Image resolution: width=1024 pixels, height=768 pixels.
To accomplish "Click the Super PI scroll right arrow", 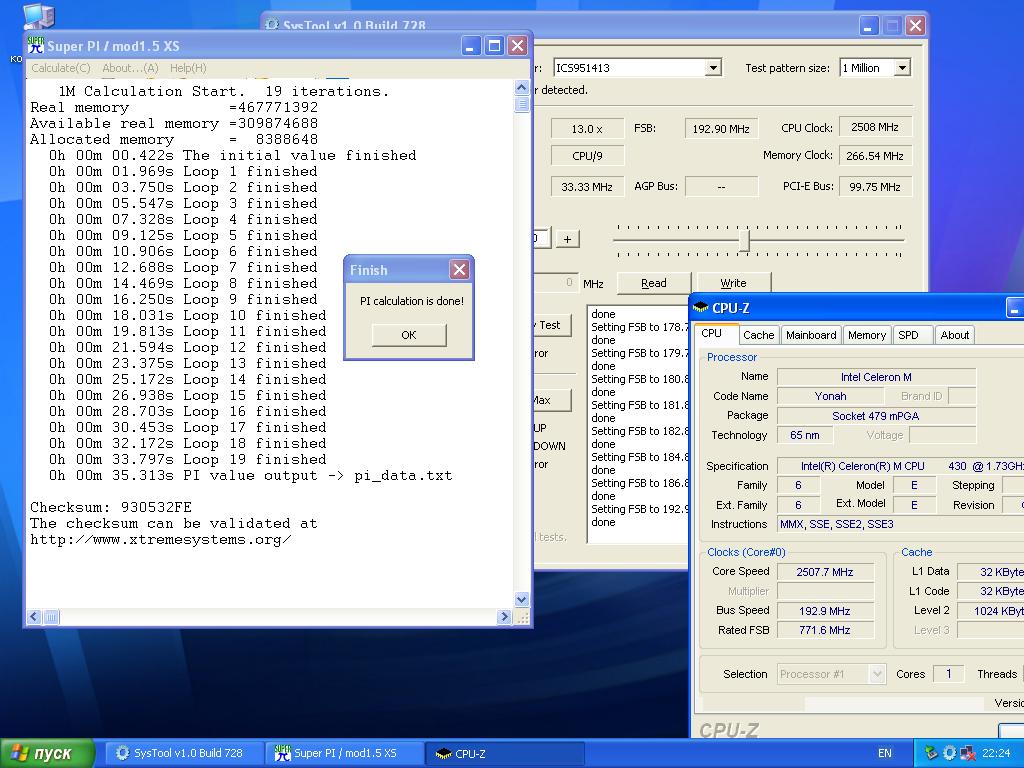I will tap(504, 616).
